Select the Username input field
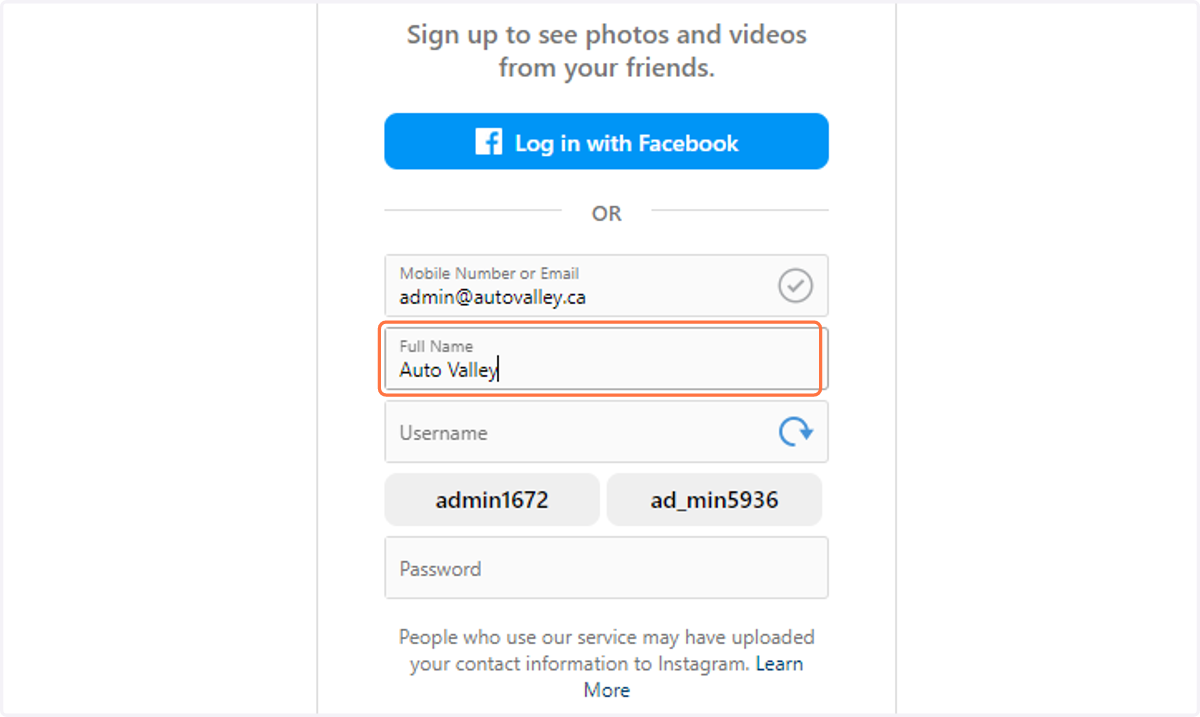Viewport: 1200px width, 717px height. click(x=606, y=432)
